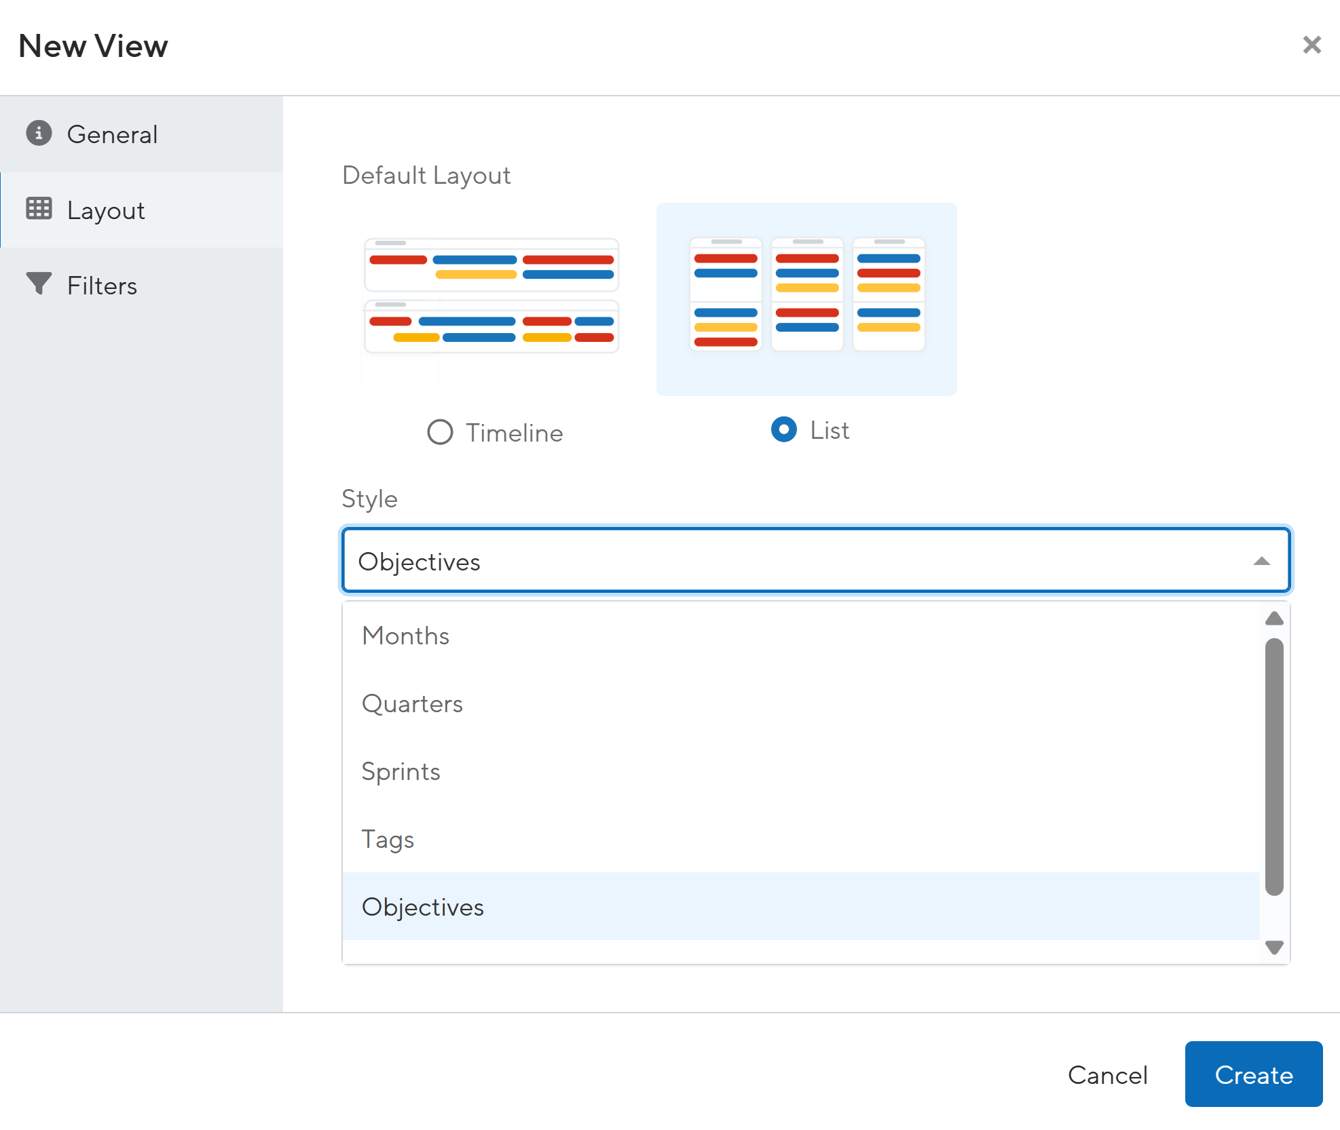Viewport: 1340px width, 1130px height.
Task: Click the dropdown list scroll down arrow
Action: click(x=1274, y=947)
